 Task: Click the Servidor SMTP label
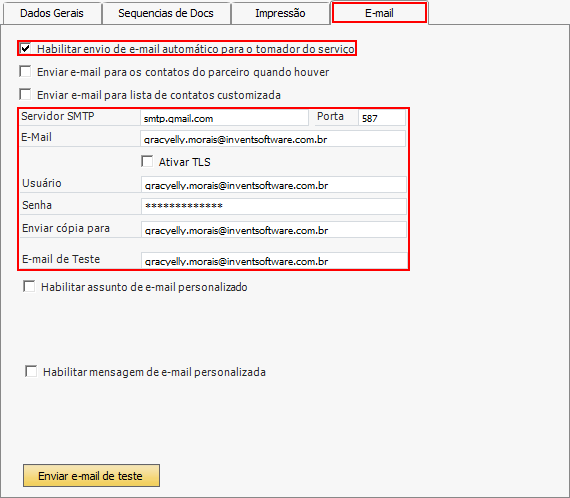click(57, 116)
